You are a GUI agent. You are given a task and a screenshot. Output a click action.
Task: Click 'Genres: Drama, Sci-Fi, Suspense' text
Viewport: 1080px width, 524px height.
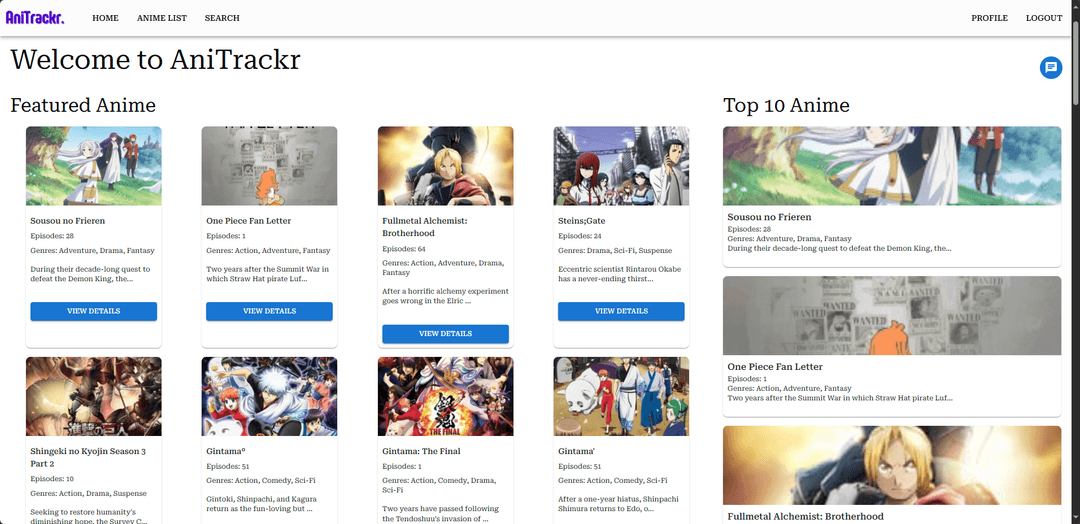click(x=615, y=251)
